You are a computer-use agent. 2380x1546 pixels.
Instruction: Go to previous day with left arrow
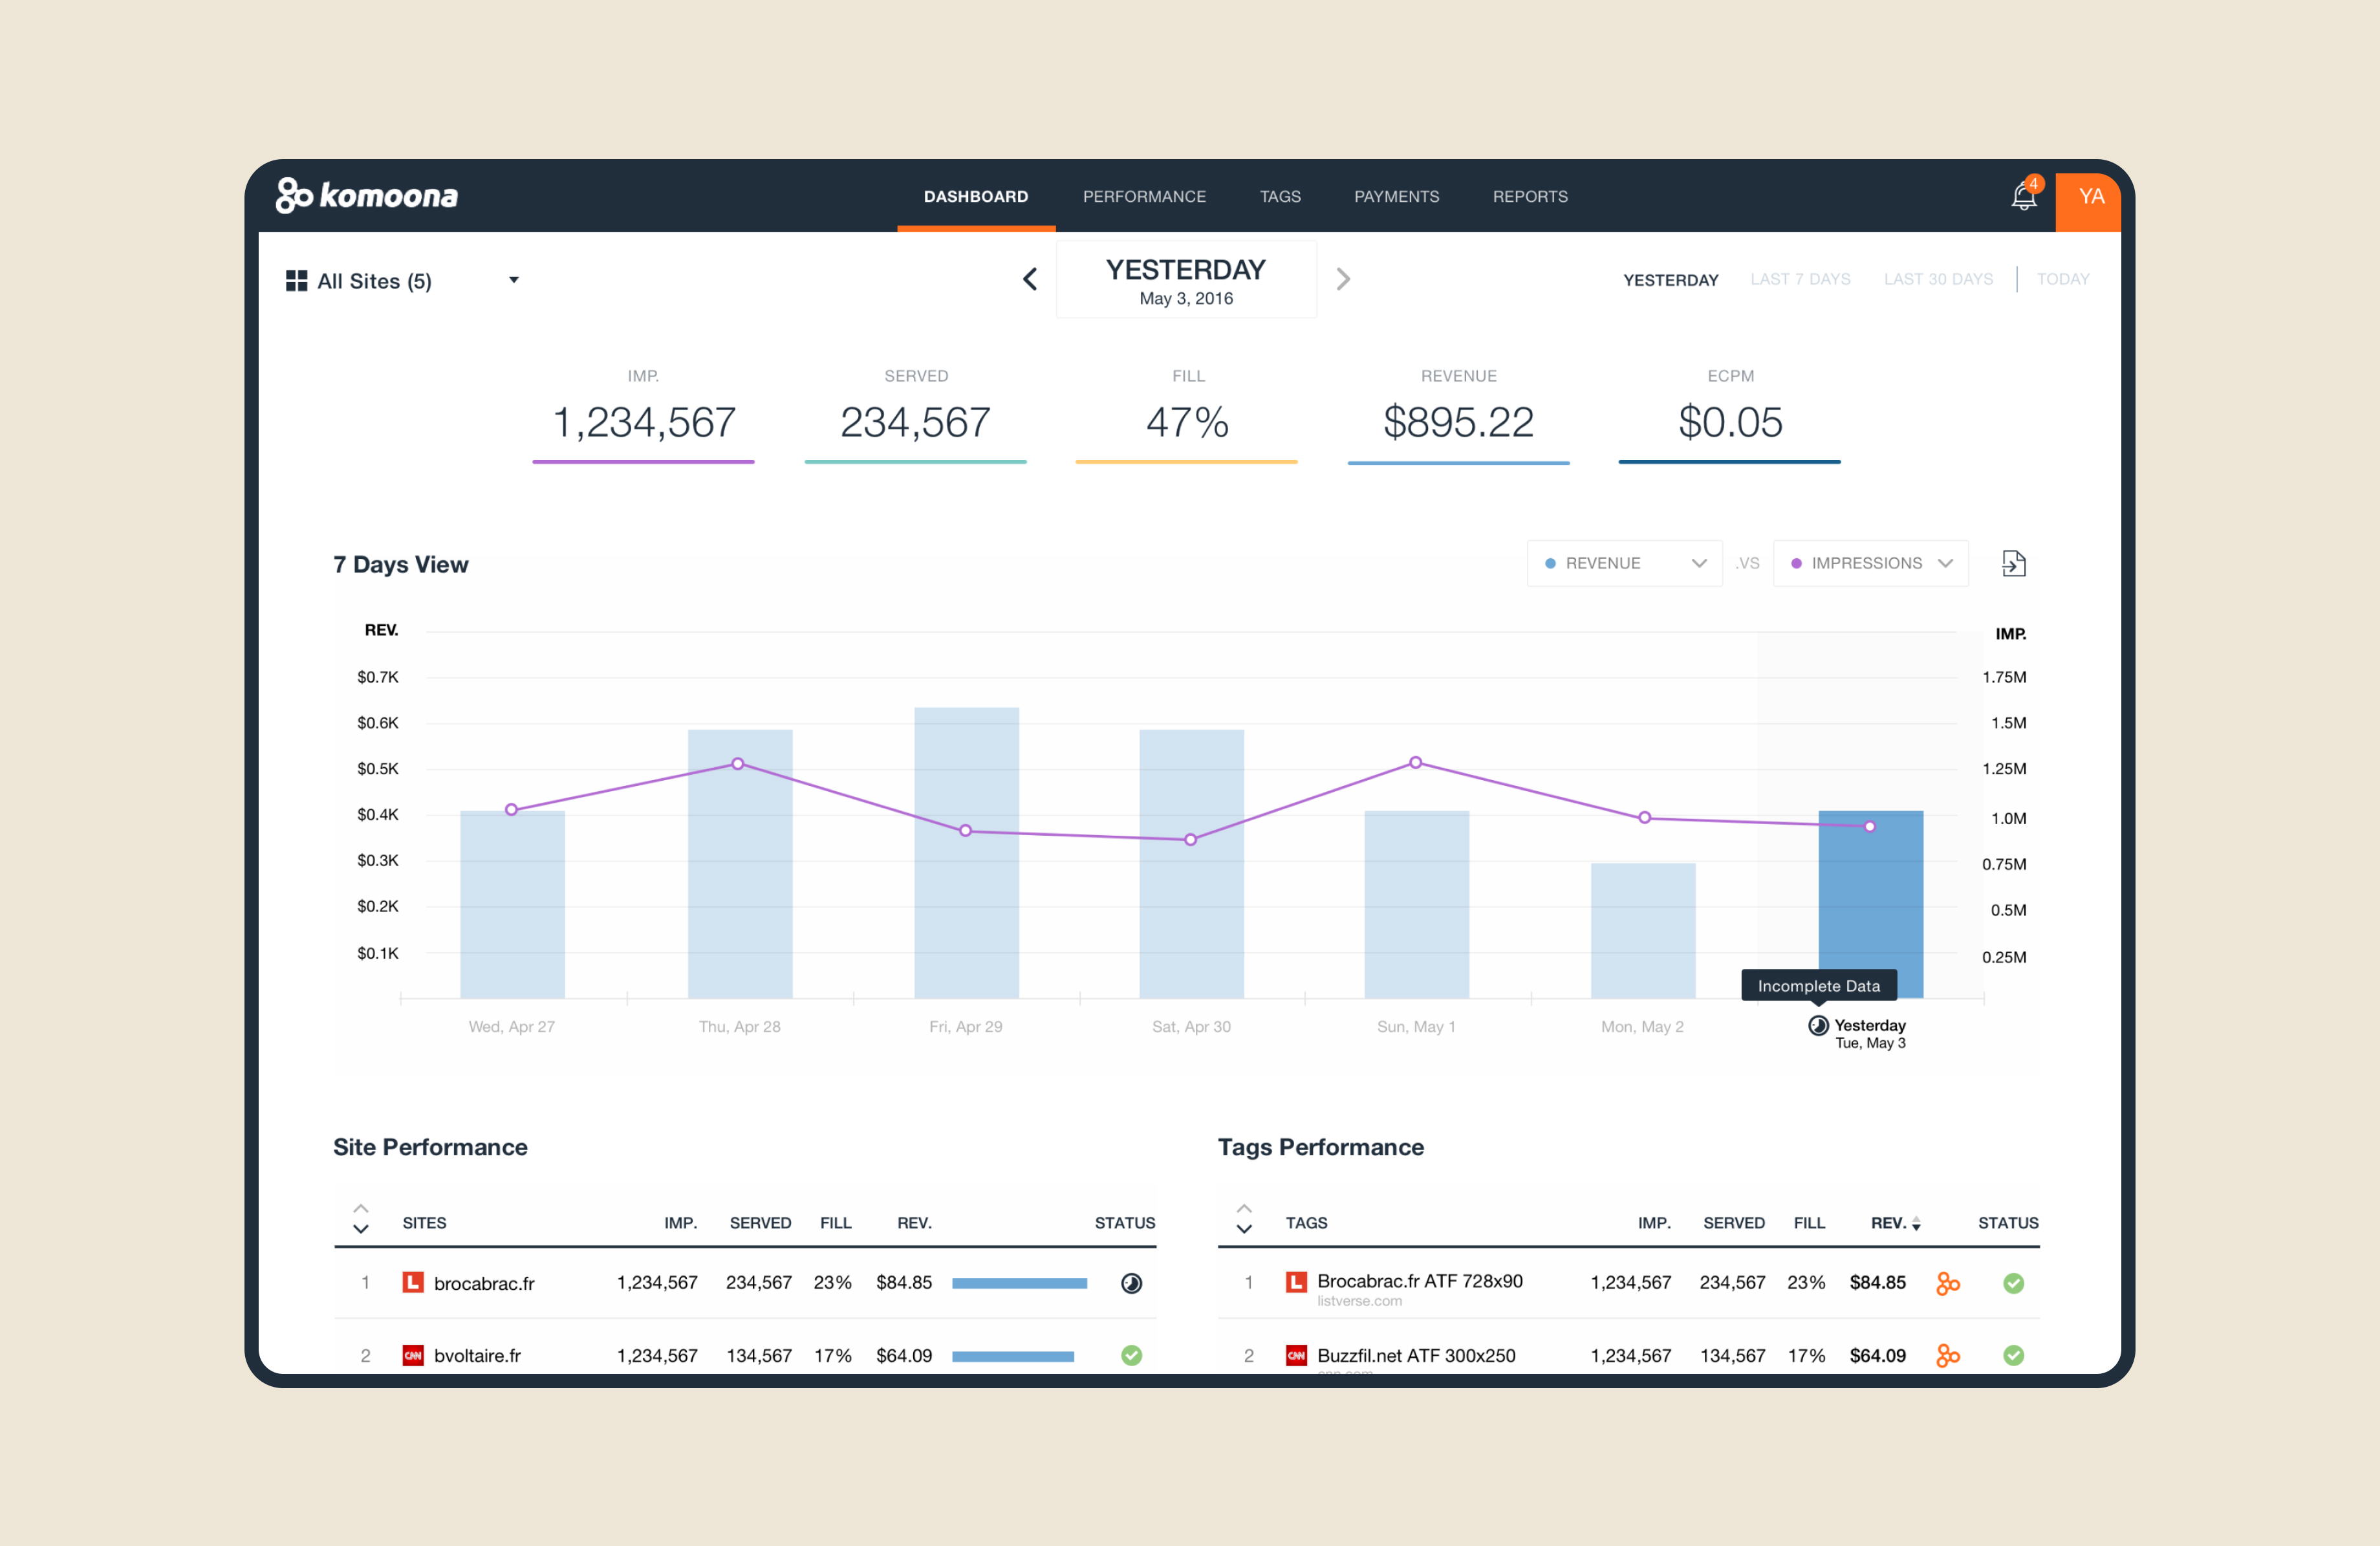pyautogui.click(x=1030, y=279)
